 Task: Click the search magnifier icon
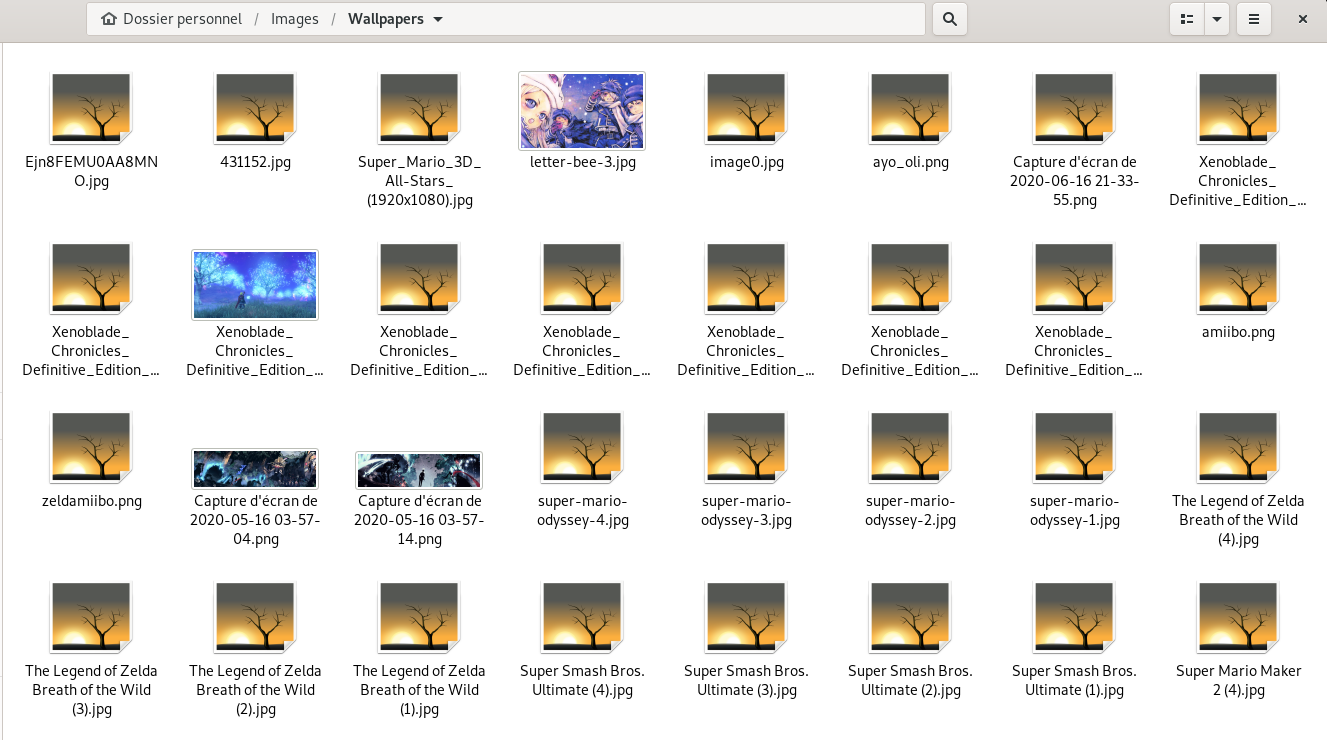click(x=949, y=19)
